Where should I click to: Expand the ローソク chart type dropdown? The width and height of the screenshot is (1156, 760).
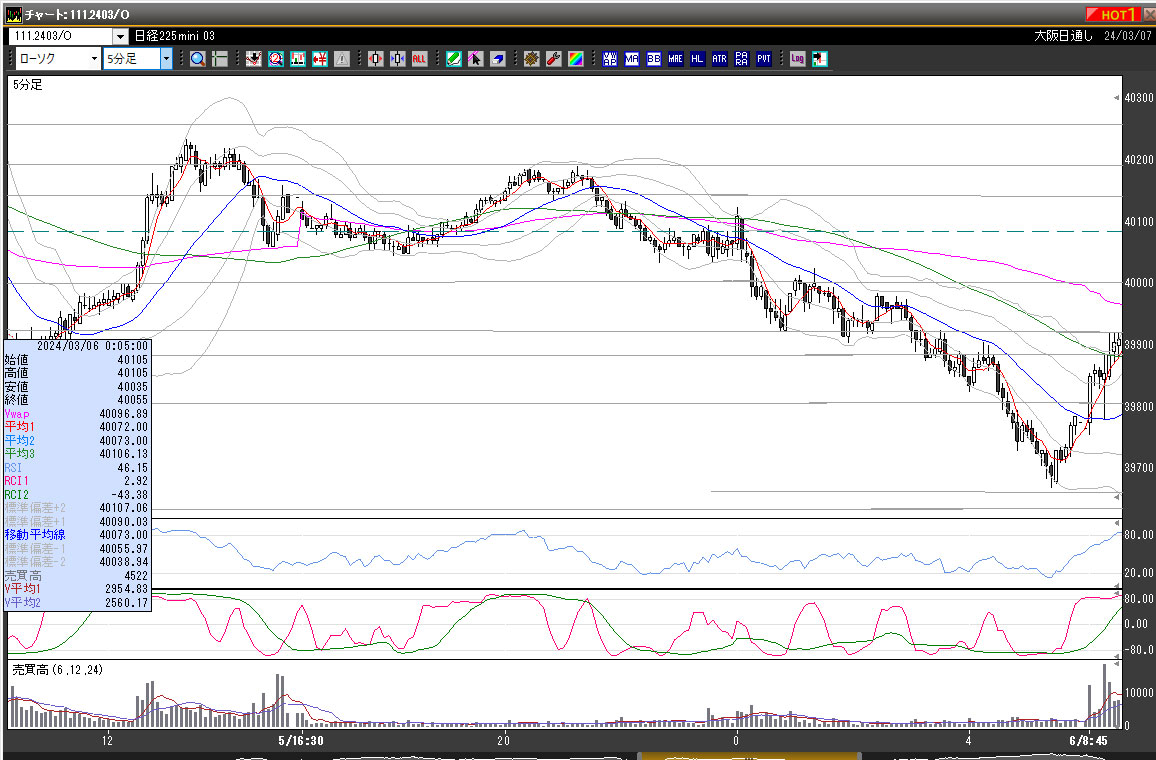coord(94,59)
